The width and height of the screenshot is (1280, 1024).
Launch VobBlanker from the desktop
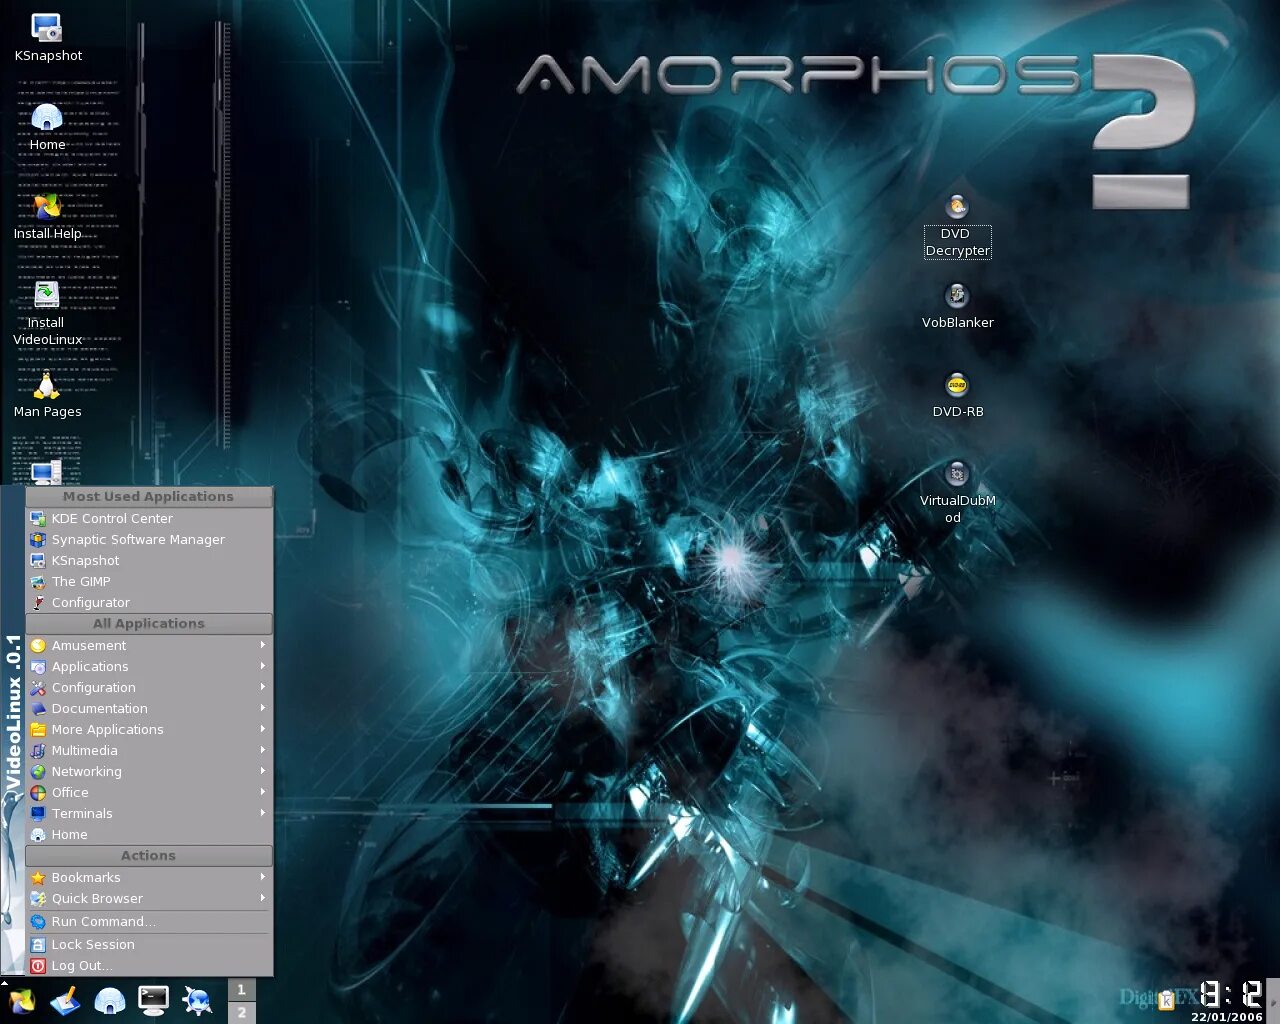click(x=957, y=296)
